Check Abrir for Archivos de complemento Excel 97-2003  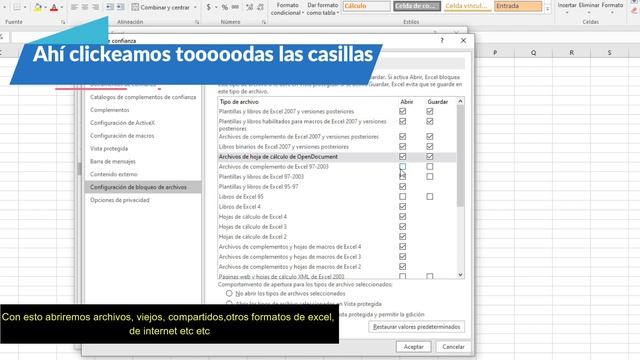click(x=402, y=167)
